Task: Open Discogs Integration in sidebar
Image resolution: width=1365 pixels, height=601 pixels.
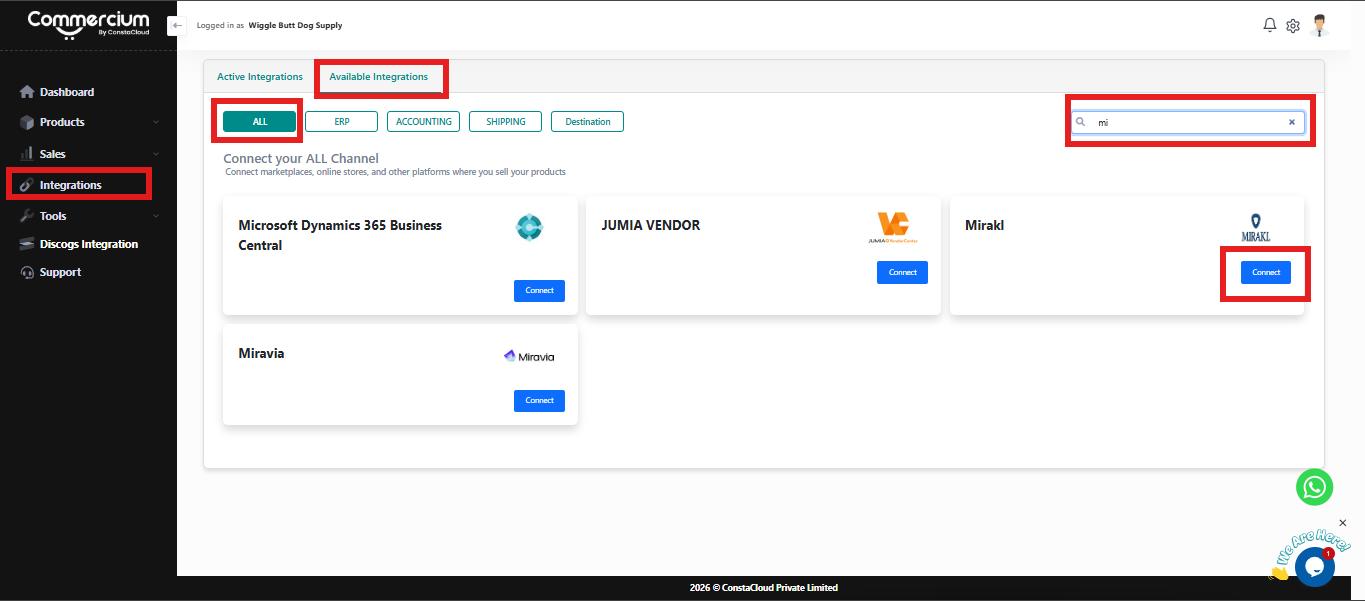Action: 88,244
